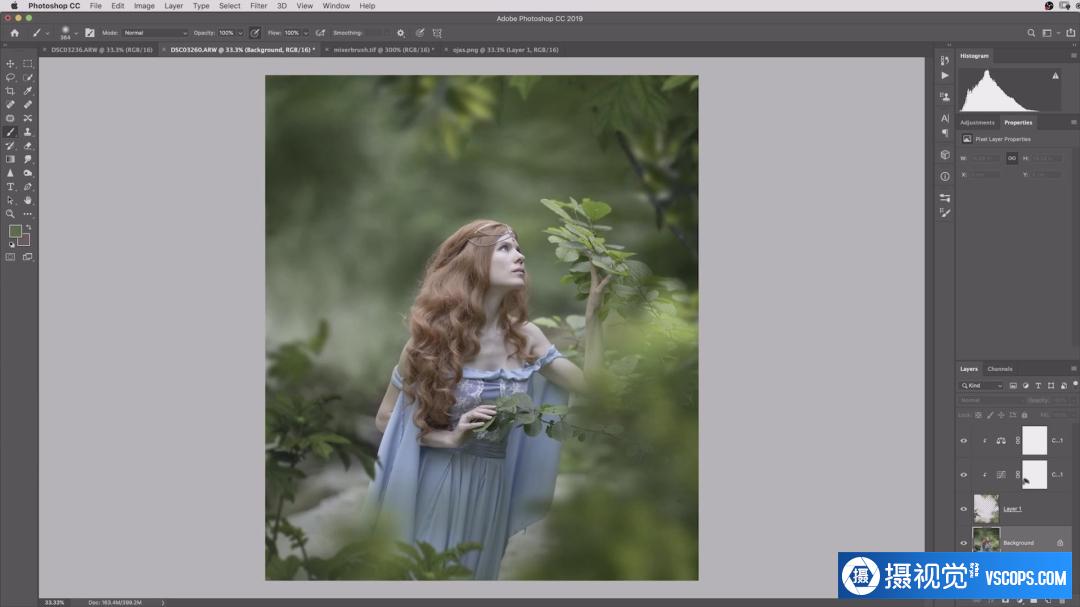This screenshot has height=607, width=1080.
Task: Toggle airbrush build-up effect button
Action: click(320, 32)
